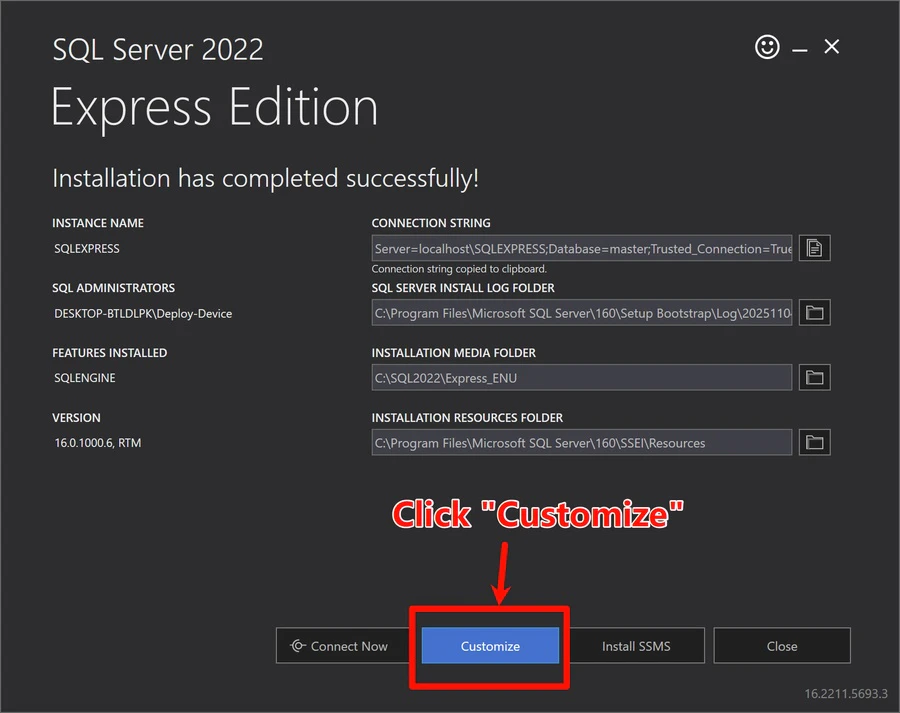This screenshot has height=713, width=900.
Task: Select the version 16.0.1000.6, RTM text
Action: coord(98,443)
